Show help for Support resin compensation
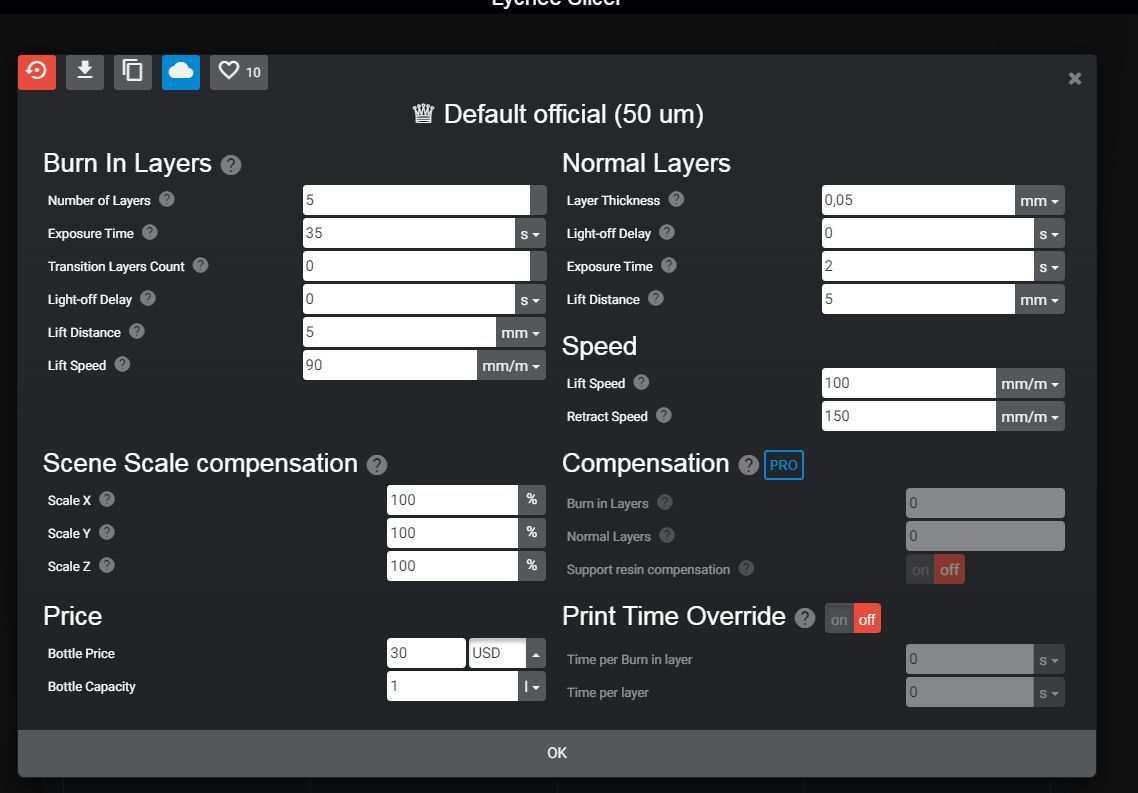This screenshot has height=793, width=1138. click(746, 568)
